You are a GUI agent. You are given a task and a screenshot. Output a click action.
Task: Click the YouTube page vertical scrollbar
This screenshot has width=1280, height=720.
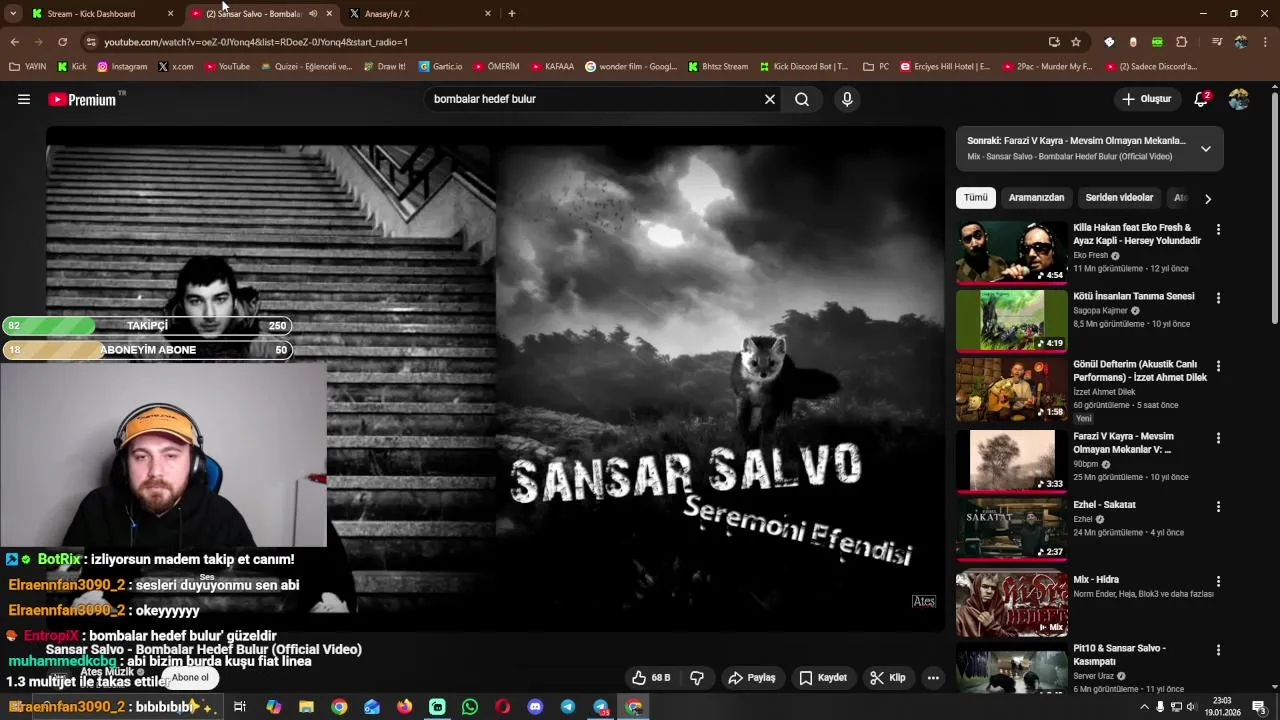1274,208
